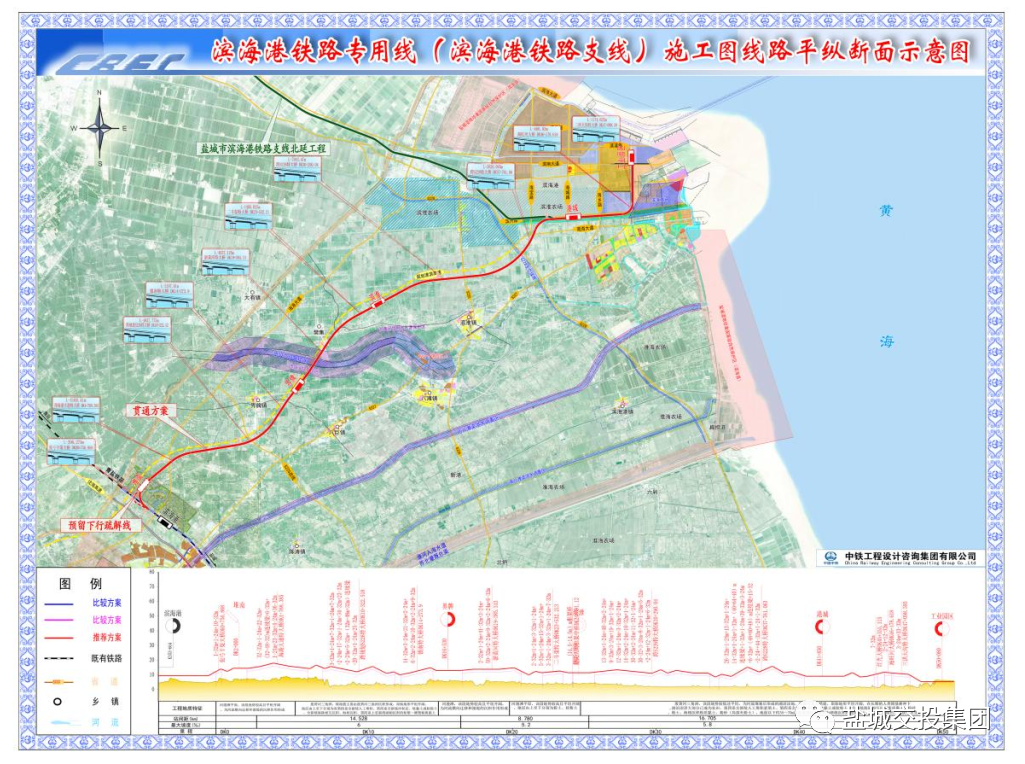Click the blue 比较方案 line in the legend
The image size is (1025, 764).
pos(58,604)
